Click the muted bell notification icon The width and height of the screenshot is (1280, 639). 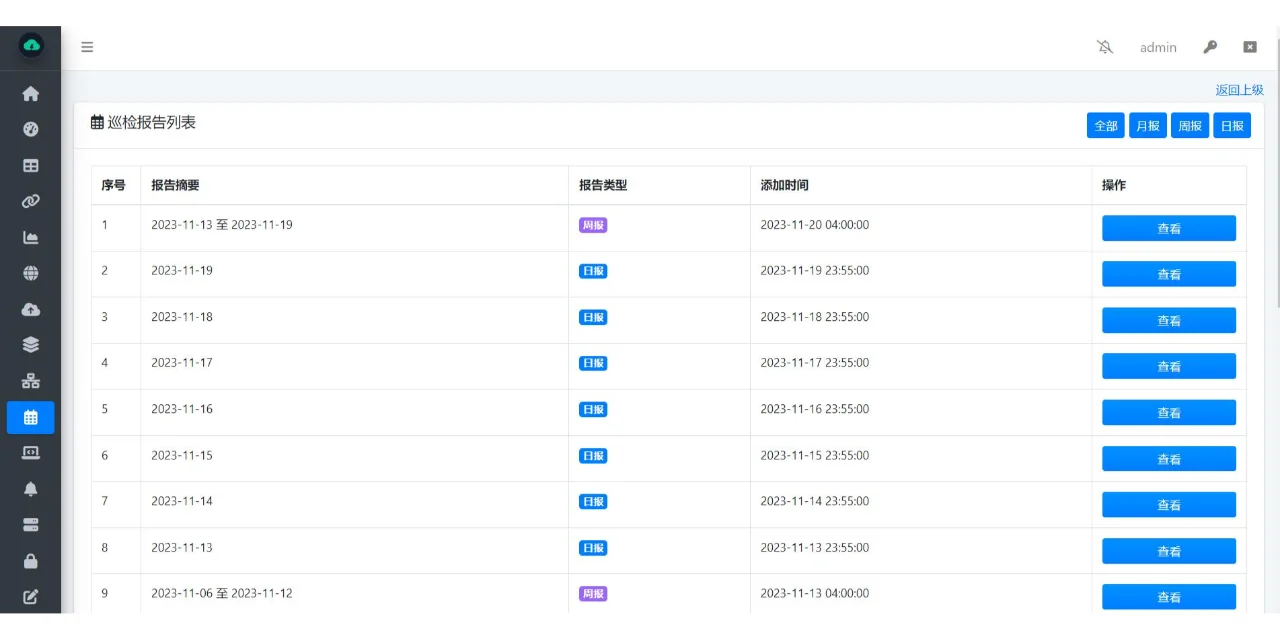click(1105, 47)
